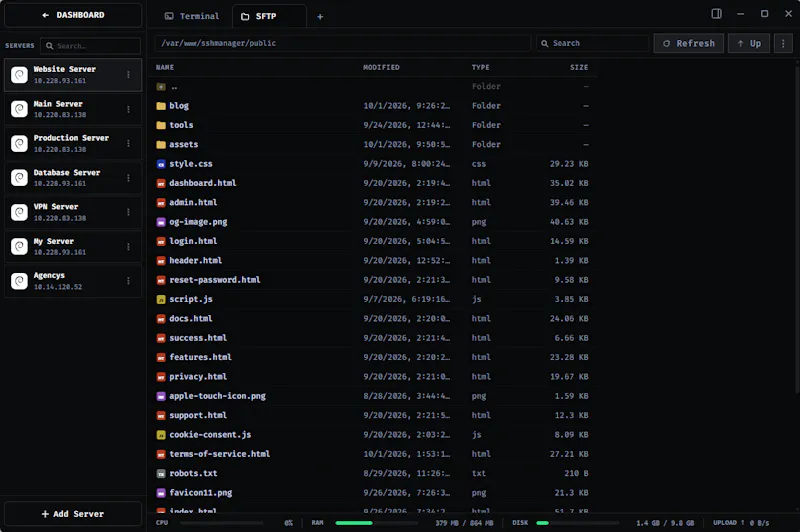Image resolution: width=800 pixels, height=532 pixels.
Task: Select the SFTP tab
Action: click(269, 16)
